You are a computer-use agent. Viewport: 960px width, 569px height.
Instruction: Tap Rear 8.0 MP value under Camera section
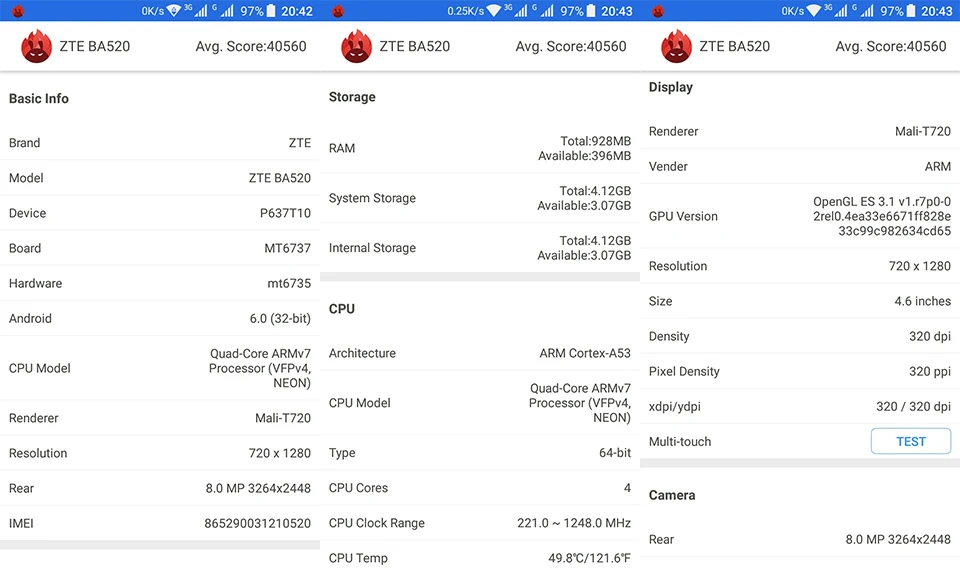(898, 540)
